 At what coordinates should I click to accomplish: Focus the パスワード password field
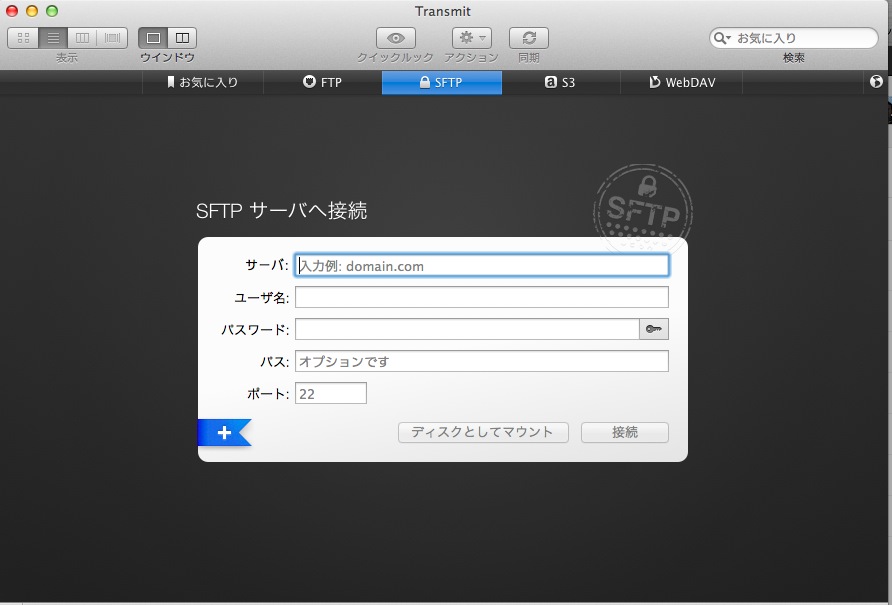pyautogui.click(x=467, y=329)
